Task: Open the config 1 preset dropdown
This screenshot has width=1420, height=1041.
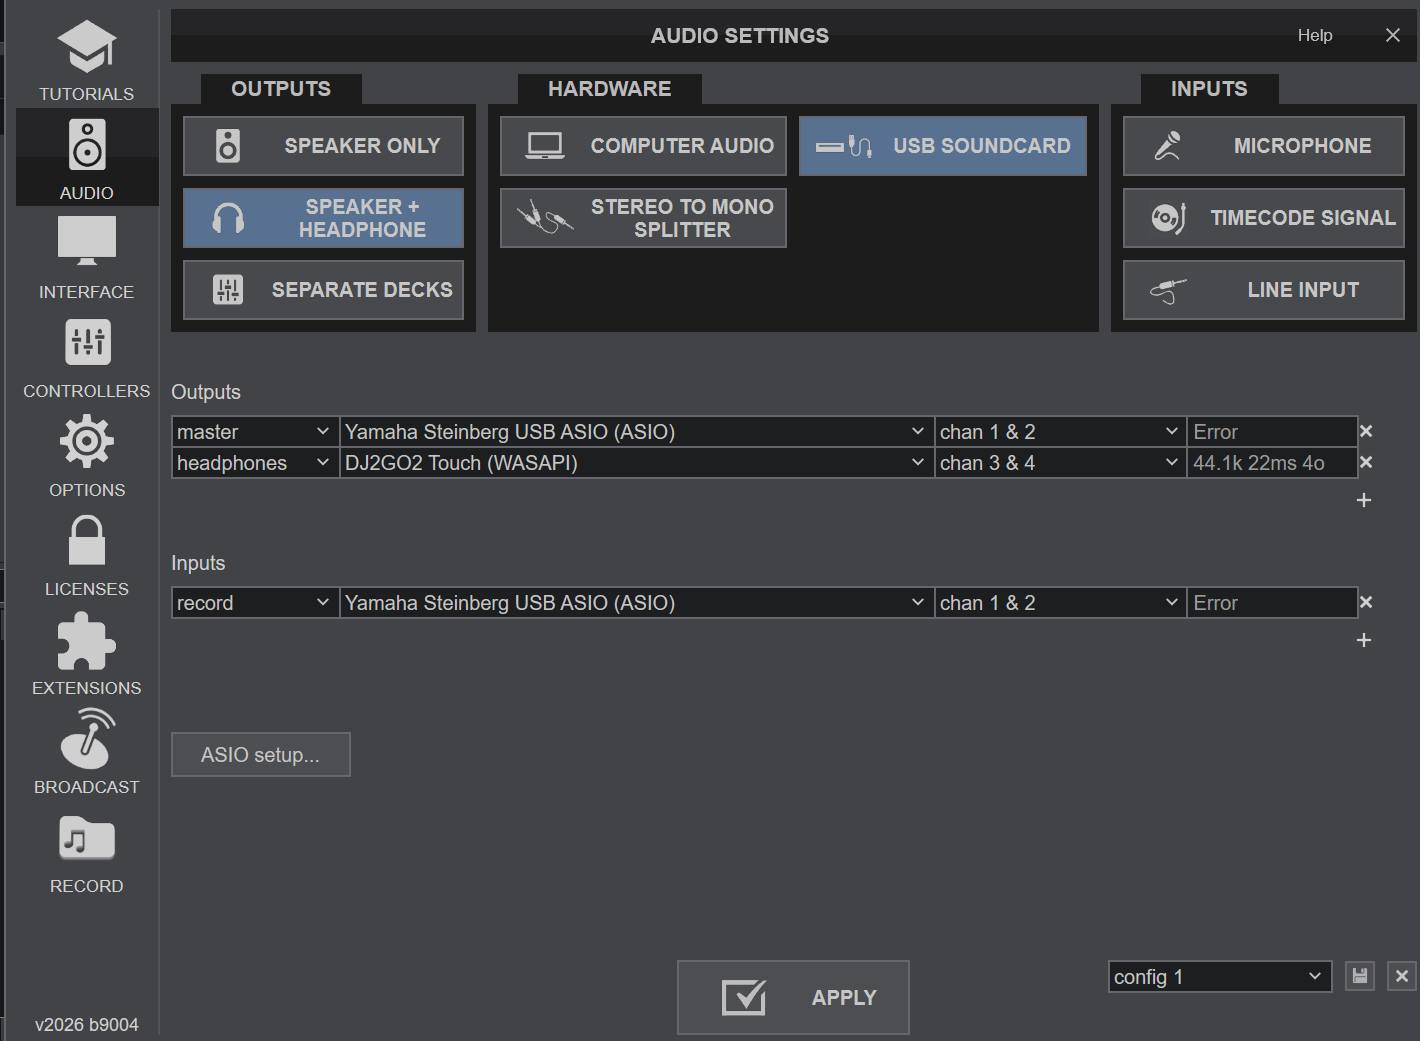Action: (1219, 977)
